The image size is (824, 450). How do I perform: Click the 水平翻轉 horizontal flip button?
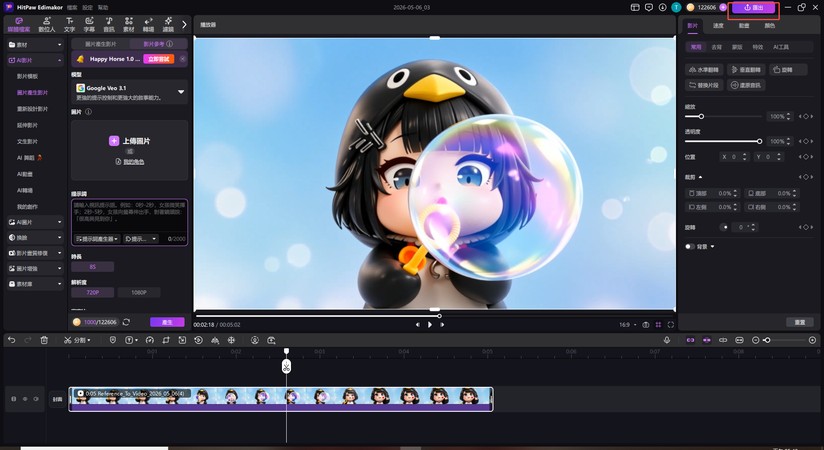704,69
